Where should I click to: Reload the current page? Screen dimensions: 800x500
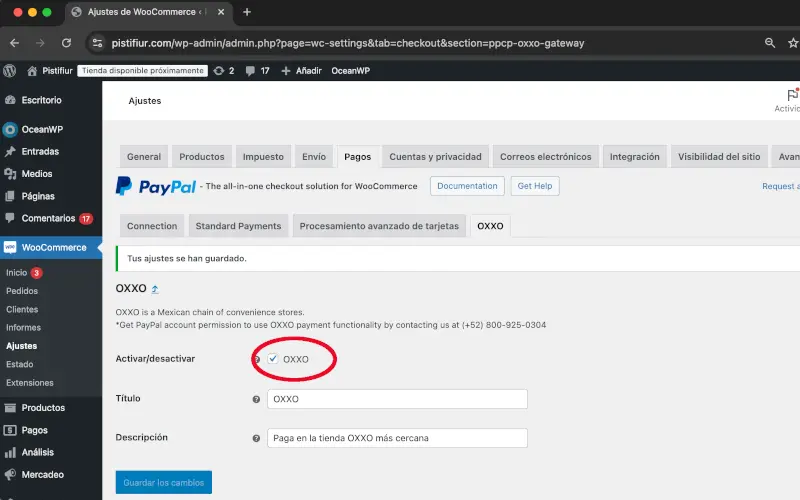(x=66, y=43)
